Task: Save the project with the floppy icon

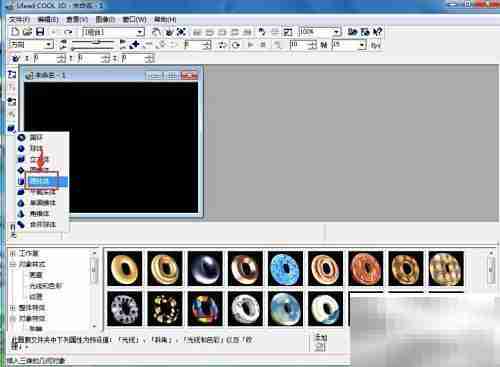Action: point(40,32)
